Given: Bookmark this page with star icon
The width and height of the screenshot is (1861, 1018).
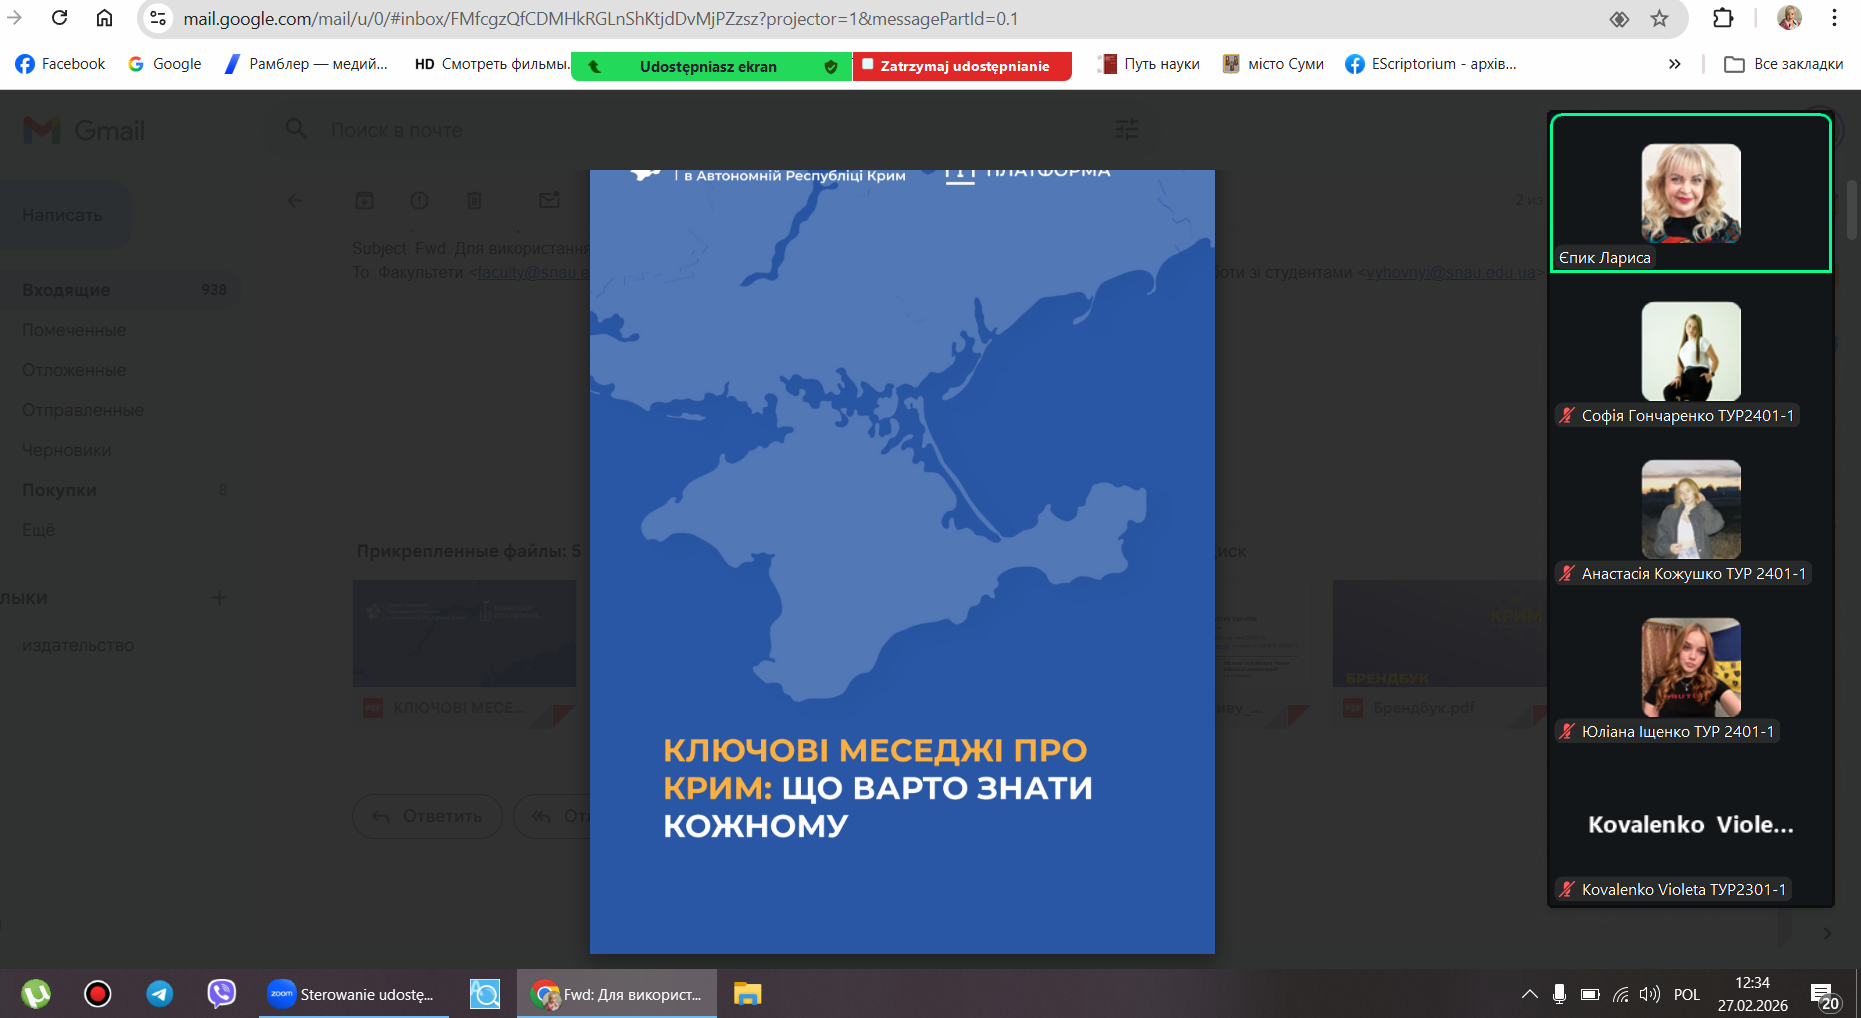Looking at the screenshot, I should 1659,18.
